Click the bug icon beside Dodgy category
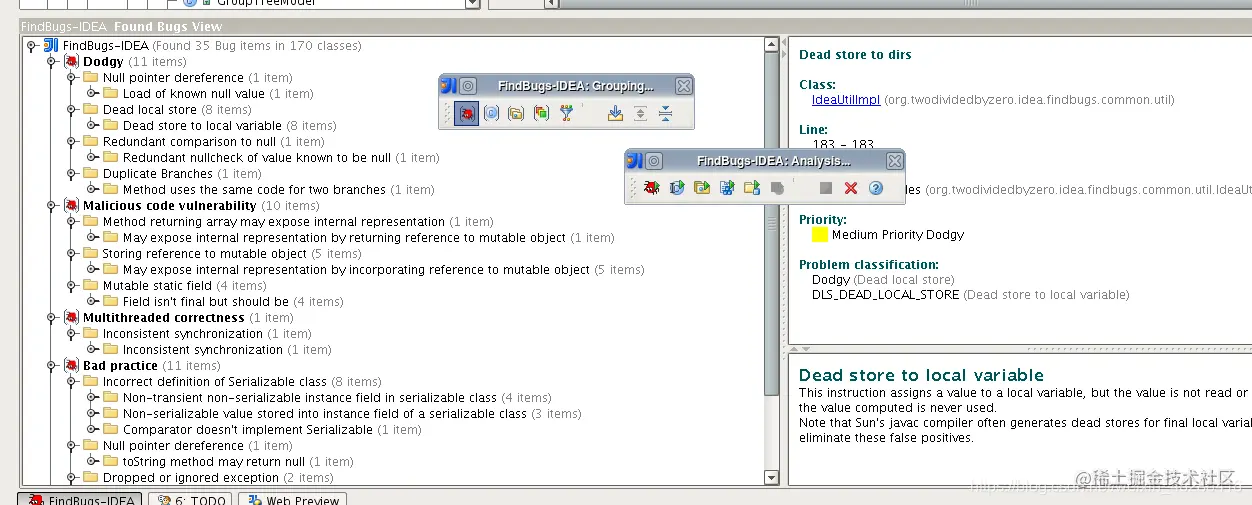This screenshot has height=505, width=1252. 72,62
